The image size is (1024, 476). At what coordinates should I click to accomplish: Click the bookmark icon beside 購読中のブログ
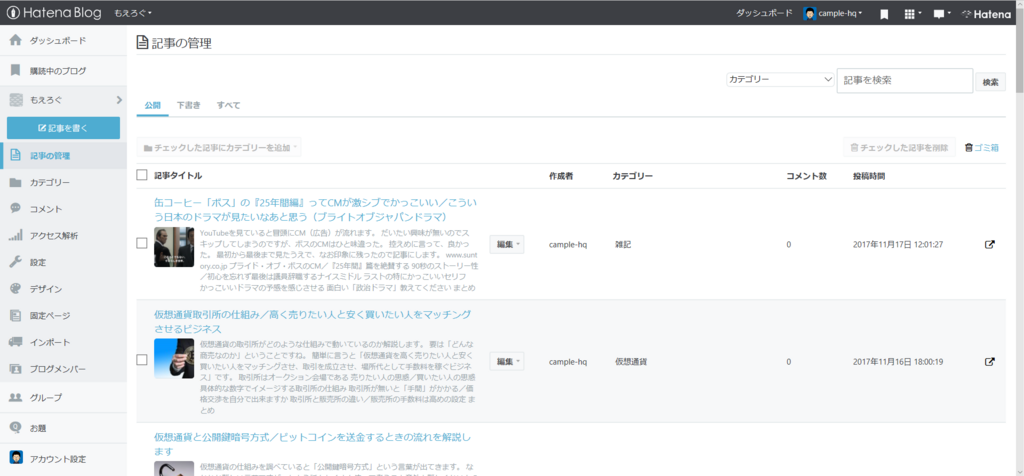coord(16,70)
